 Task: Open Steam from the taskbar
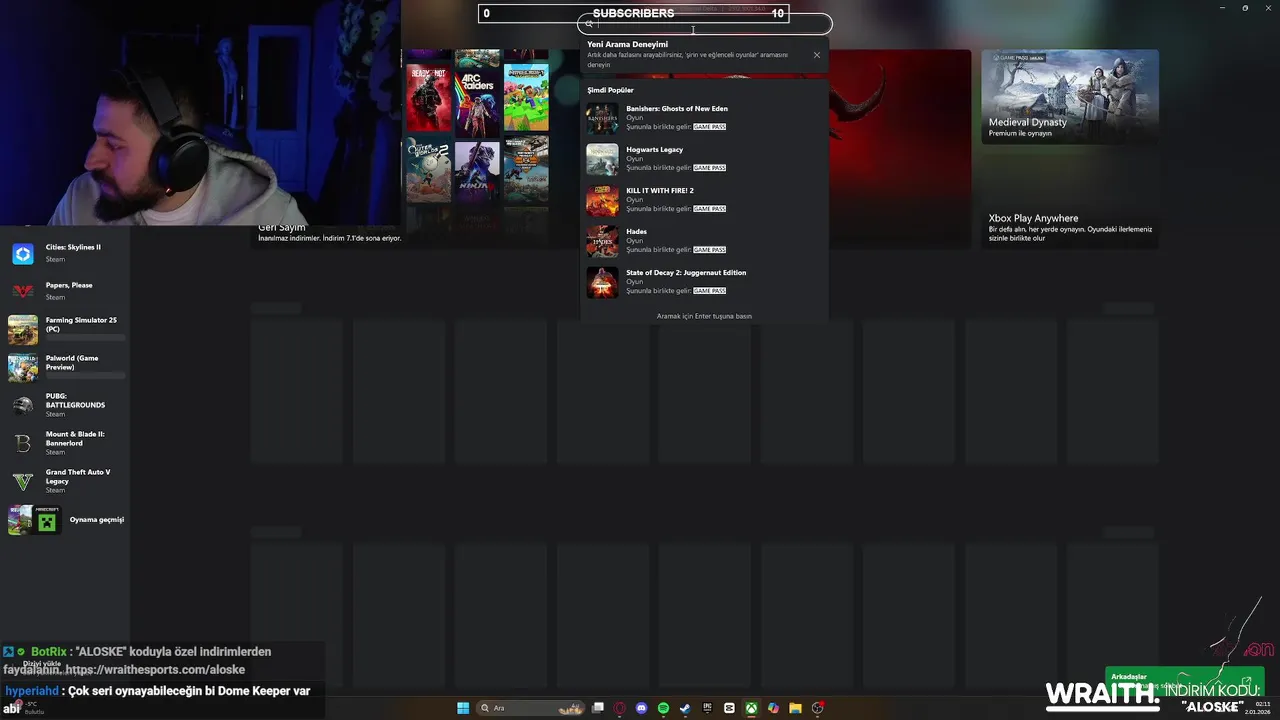[685, 708]
